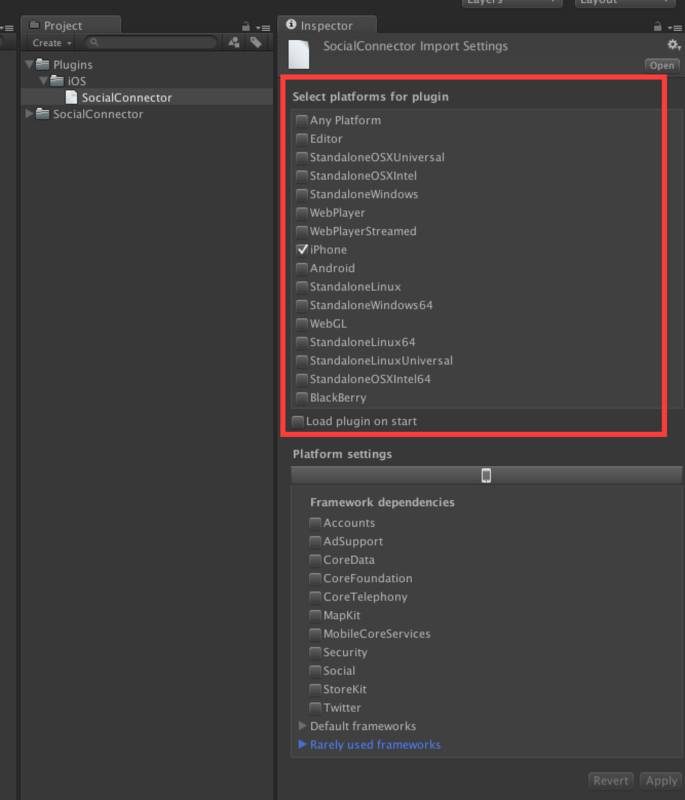Check StandaloneWindows64 platform
Viewport: 685px width, 800px height.
(301, 305)
